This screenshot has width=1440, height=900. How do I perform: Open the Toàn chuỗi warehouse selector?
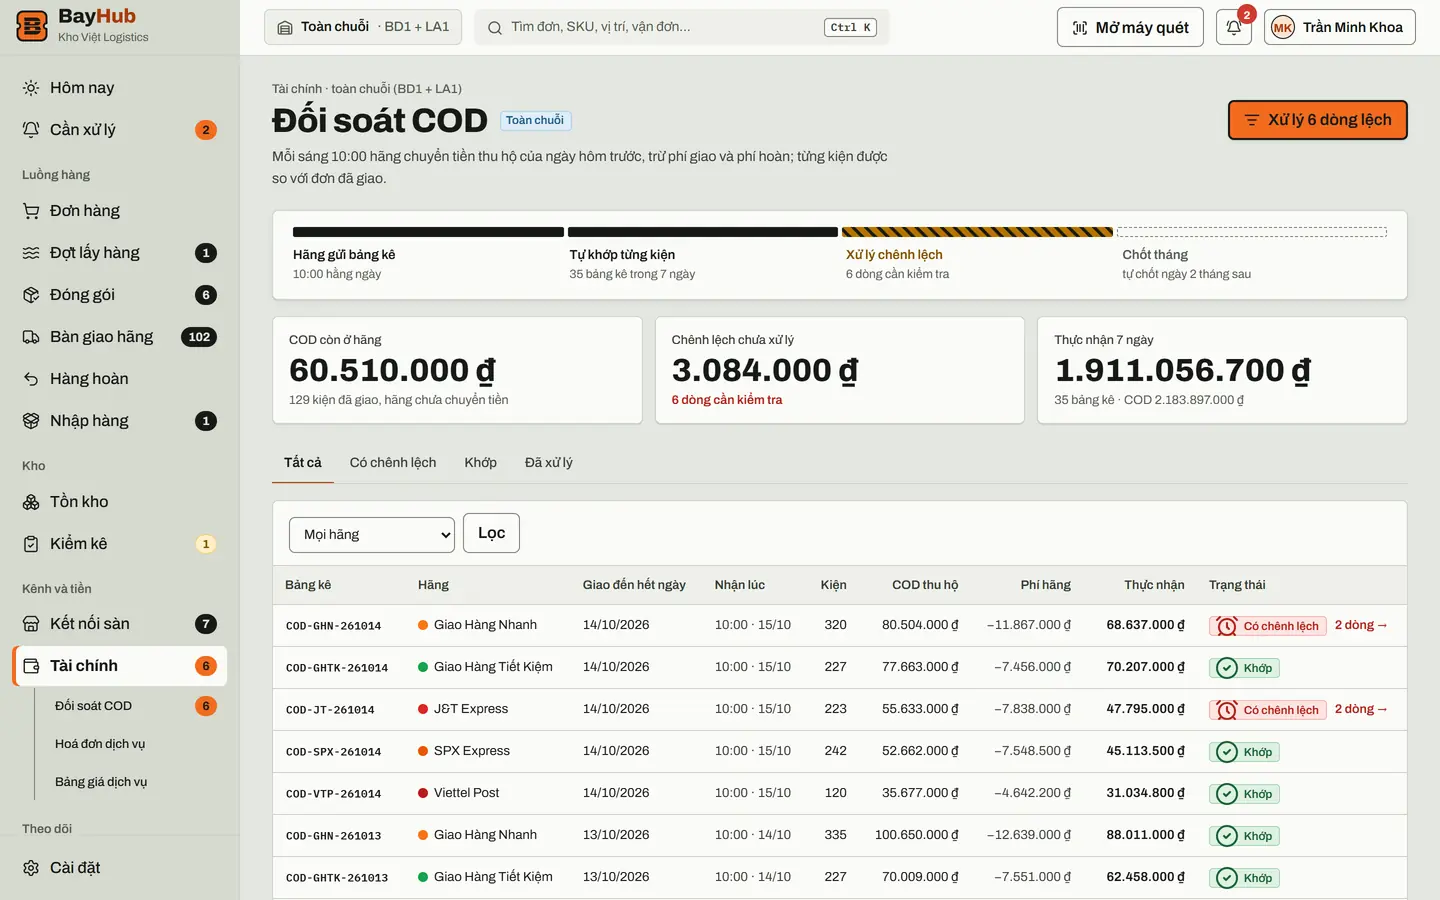click(x=363, y=27)
